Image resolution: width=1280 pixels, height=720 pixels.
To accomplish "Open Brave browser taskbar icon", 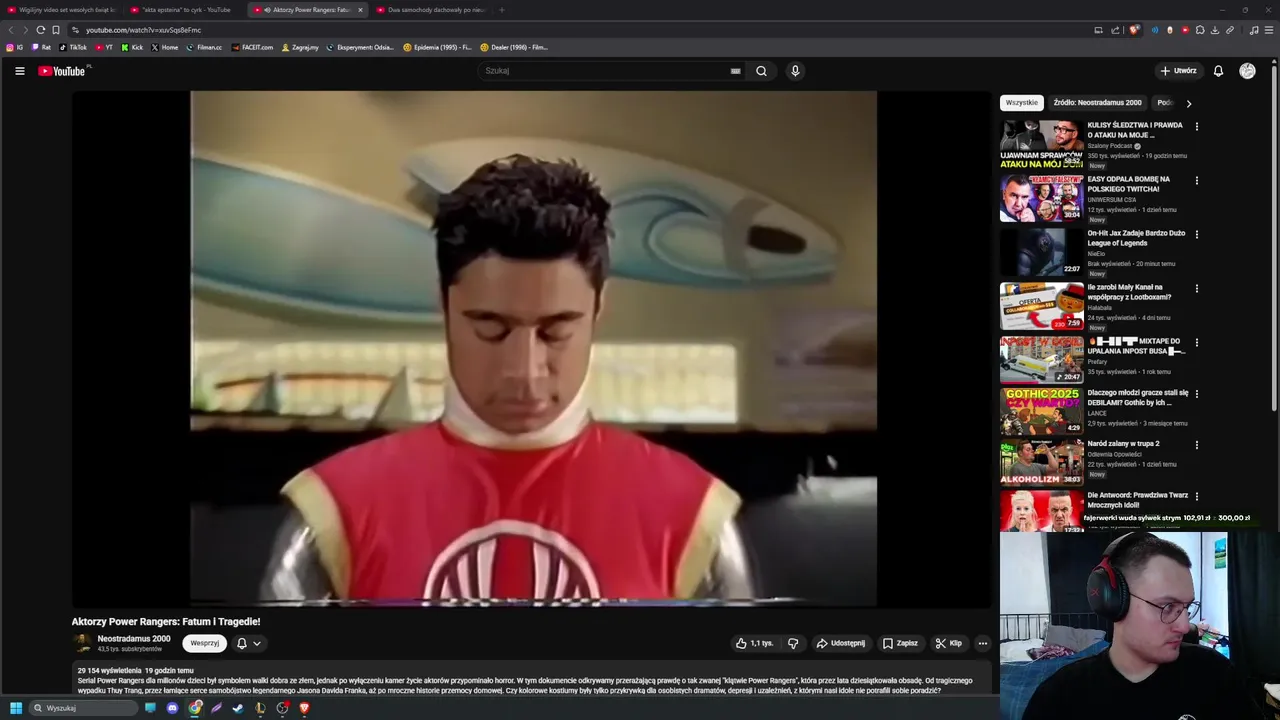I will pyautogui.click(x=304, y=708).
